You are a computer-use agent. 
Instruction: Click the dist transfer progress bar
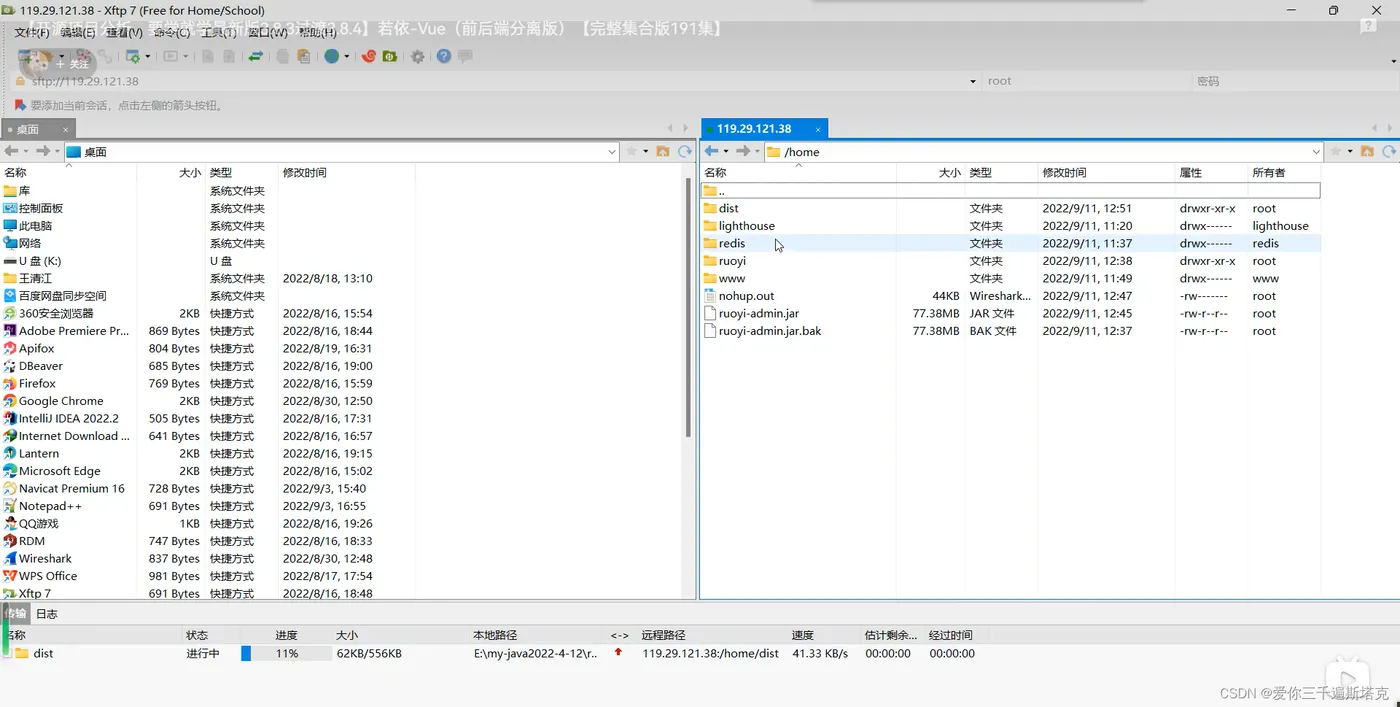click(286, 654)
